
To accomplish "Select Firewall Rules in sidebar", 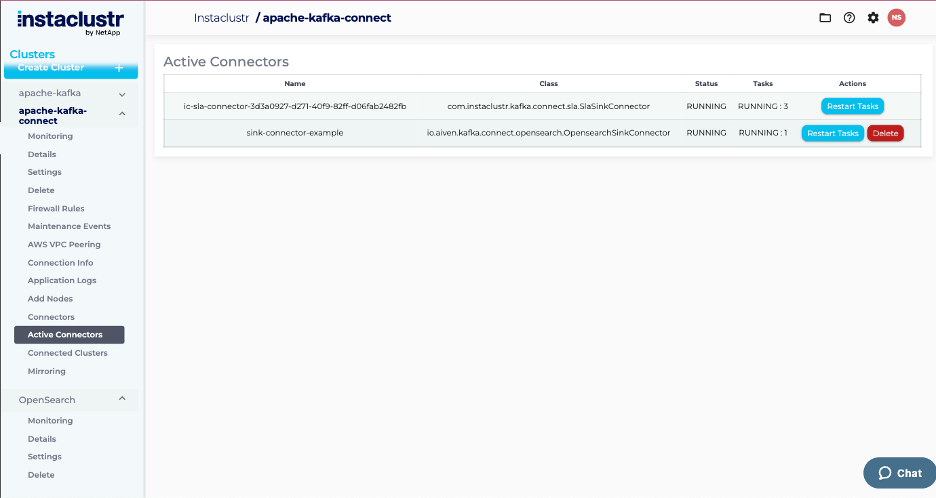I will [56, 208].
